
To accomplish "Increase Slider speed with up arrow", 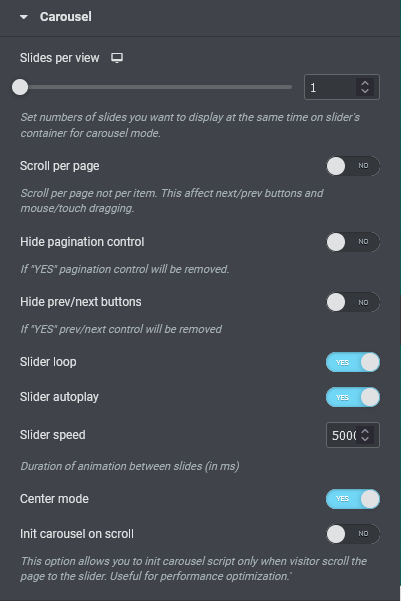I will 365,431.
